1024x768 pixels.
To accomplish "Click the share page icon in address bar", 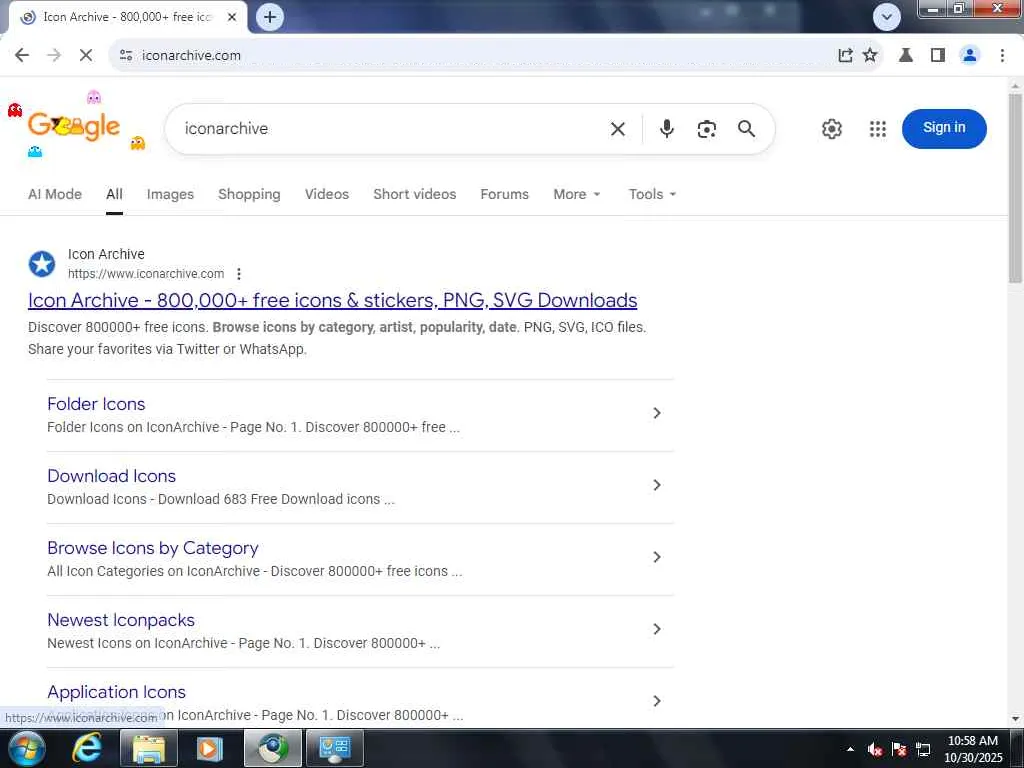I will click(845, 56).
